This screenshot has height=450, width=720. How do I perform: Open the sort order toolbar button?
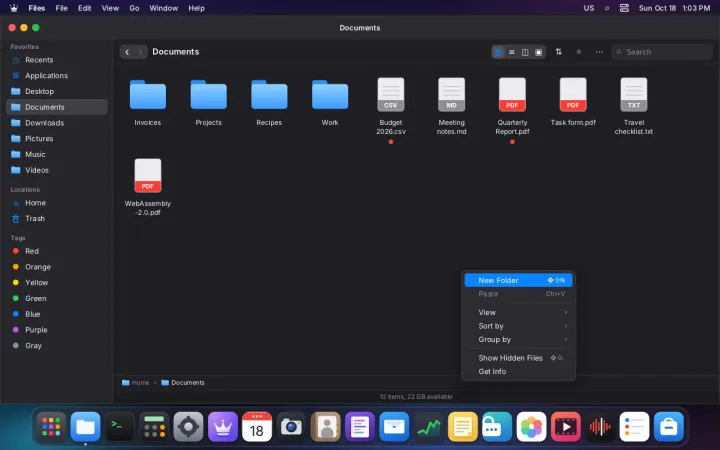(x=558, y=52)
